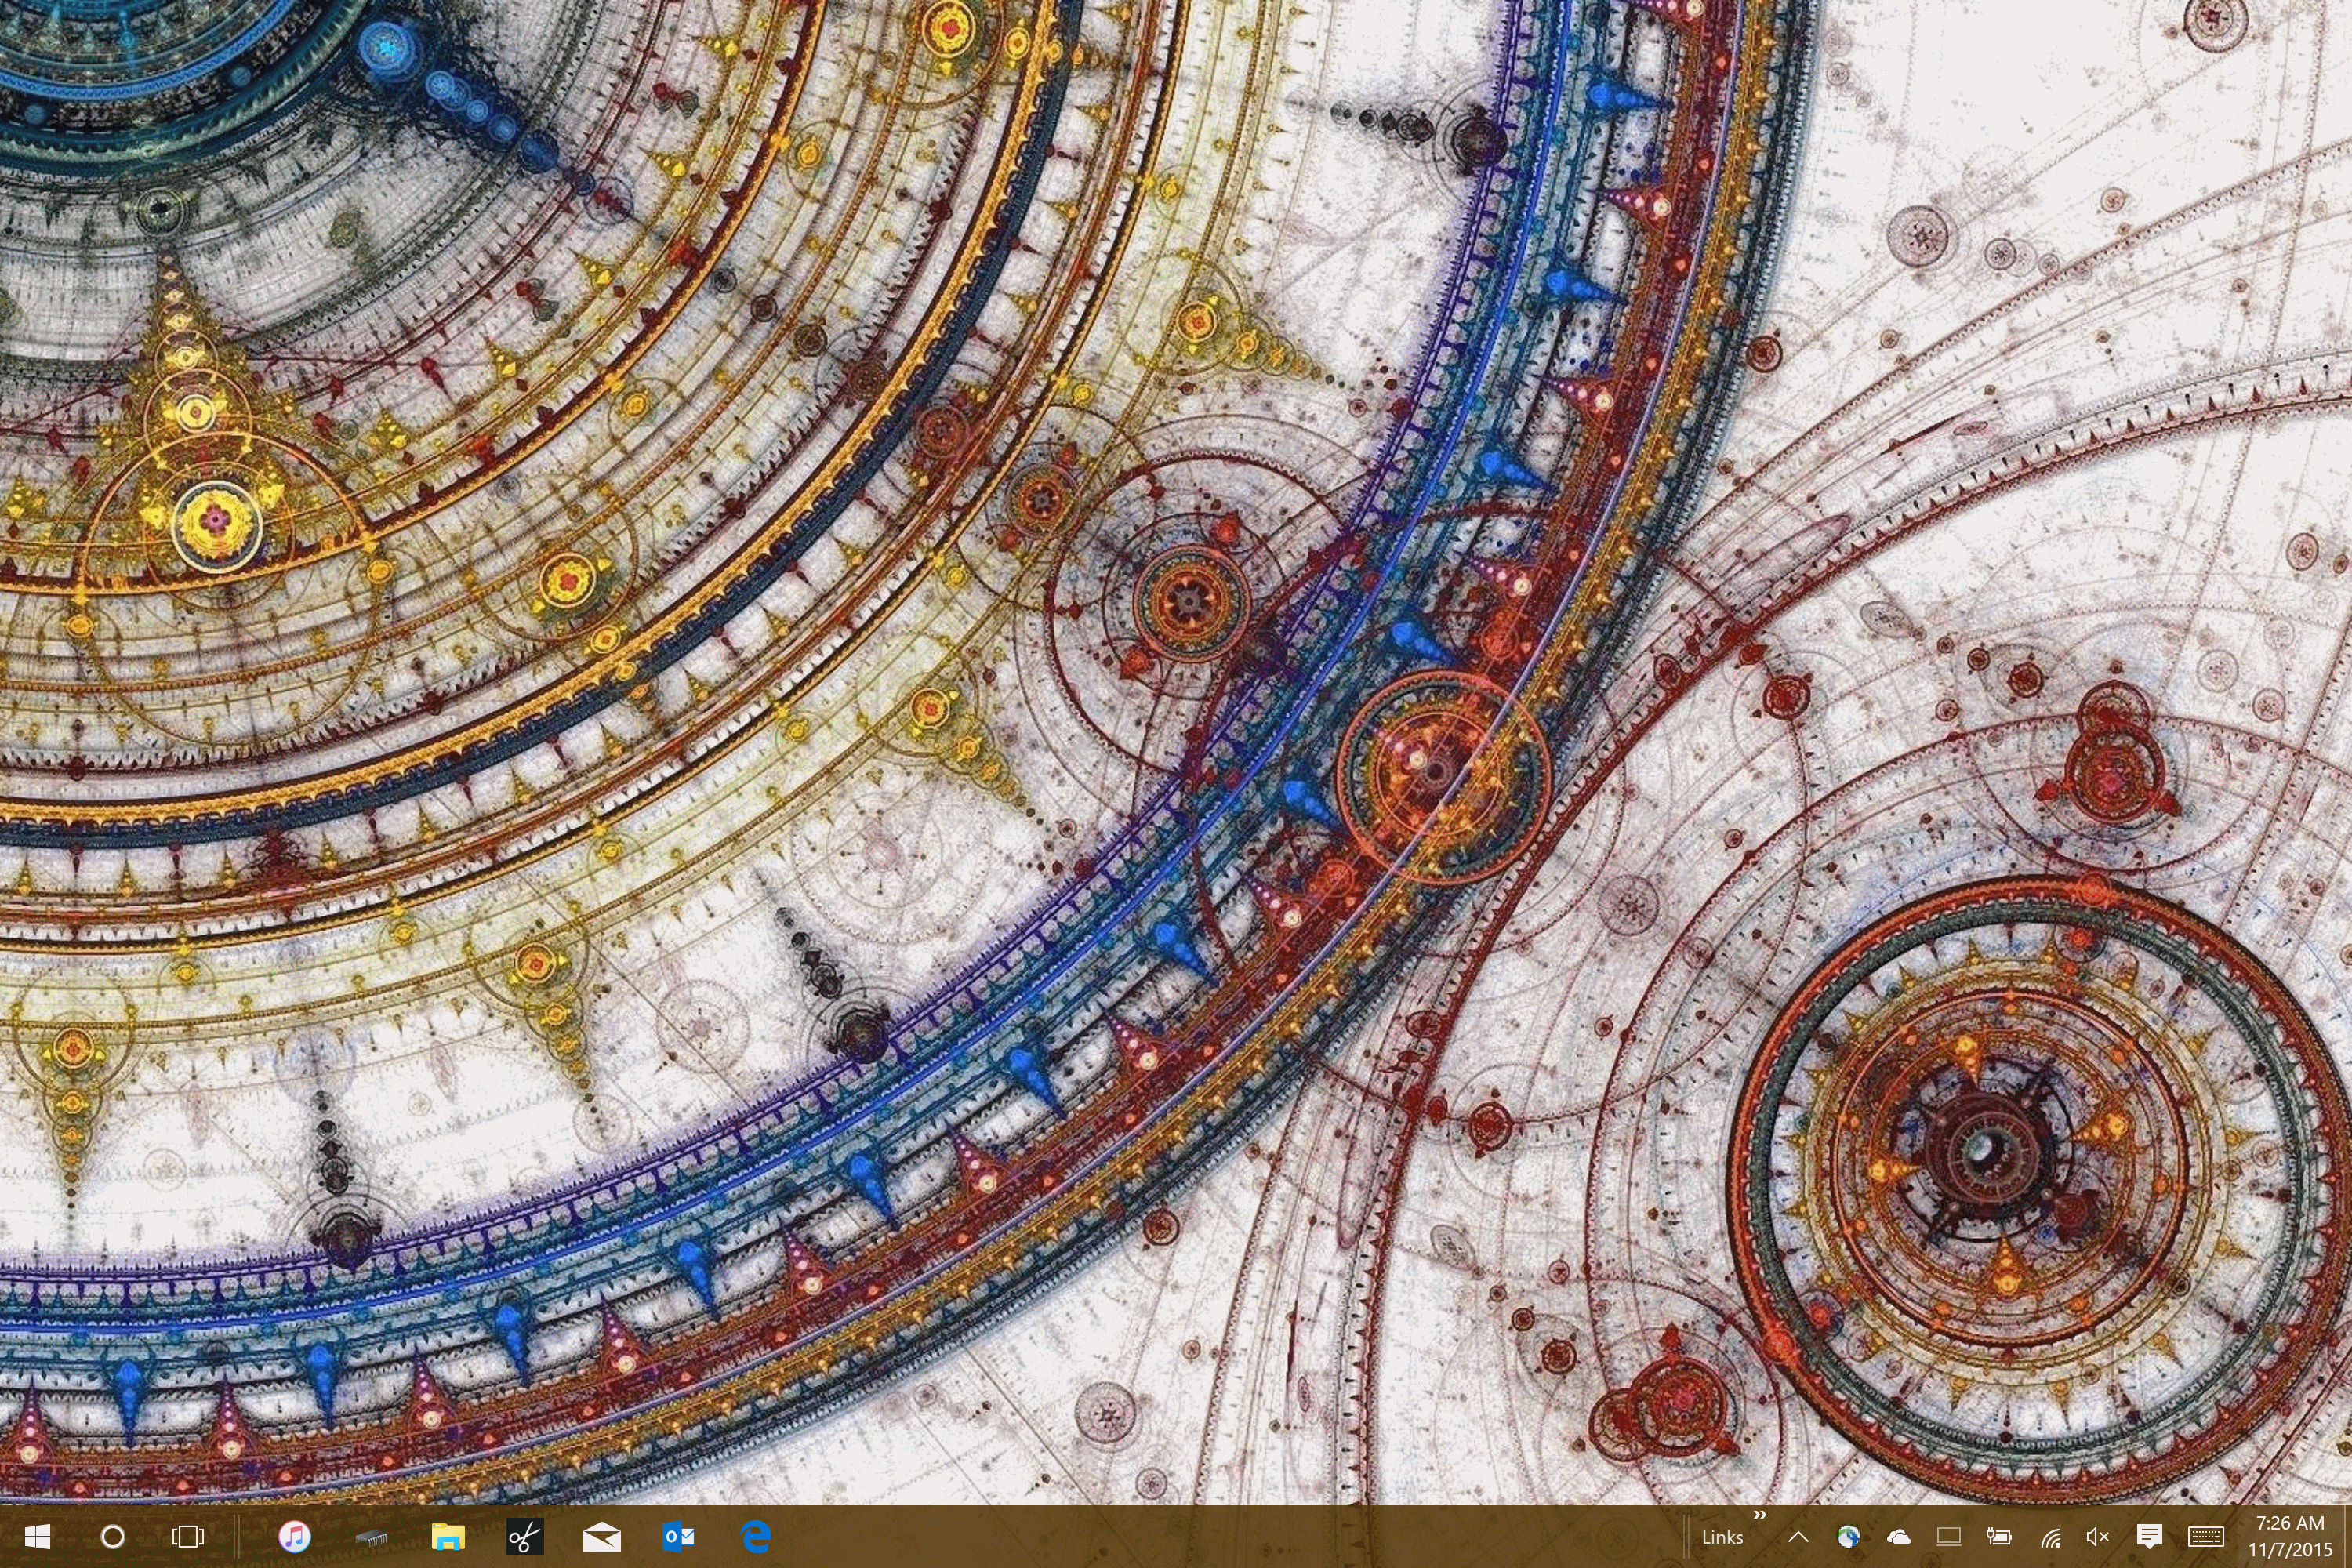Expand the Links toolbar overflow chevron

pos(1759,1515)
